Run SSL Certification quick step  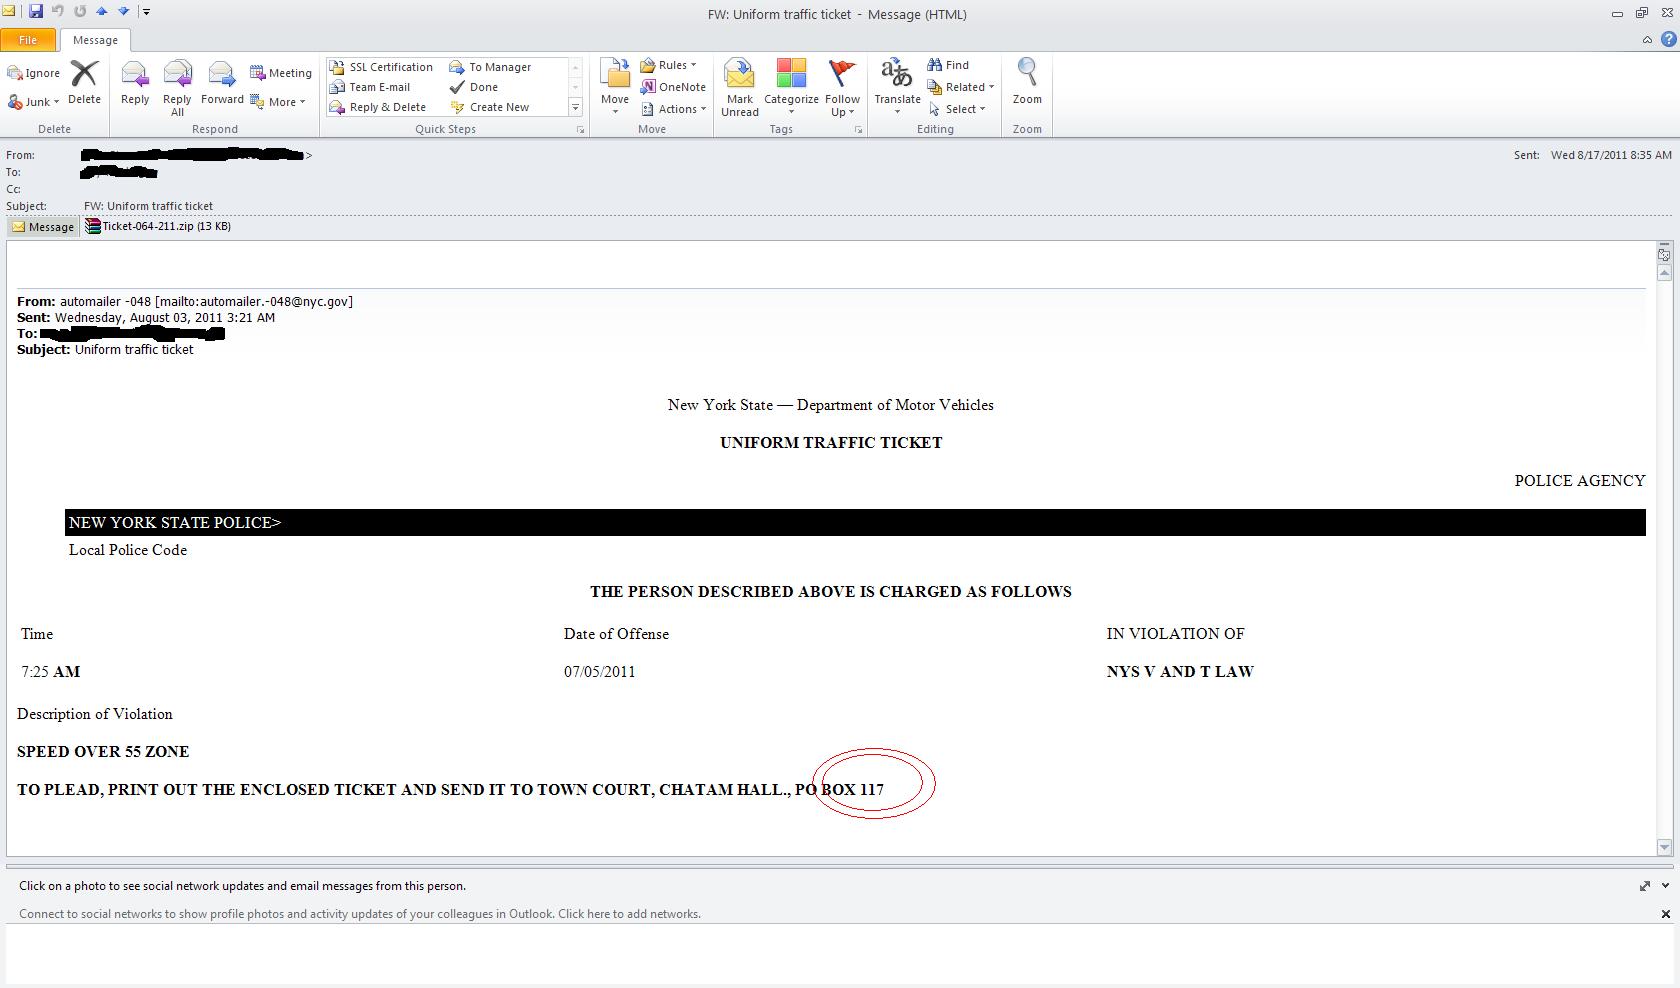[381, 67]
